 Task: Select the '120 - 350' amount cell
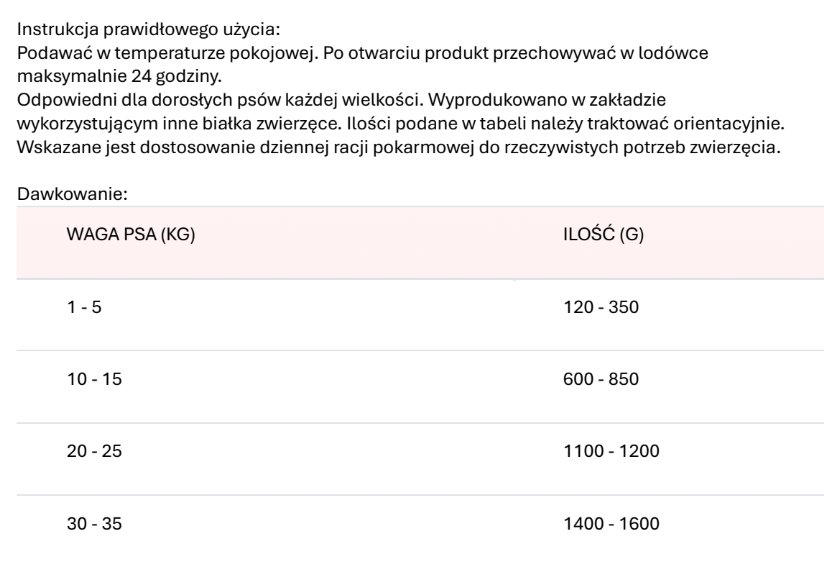[601, 307]
